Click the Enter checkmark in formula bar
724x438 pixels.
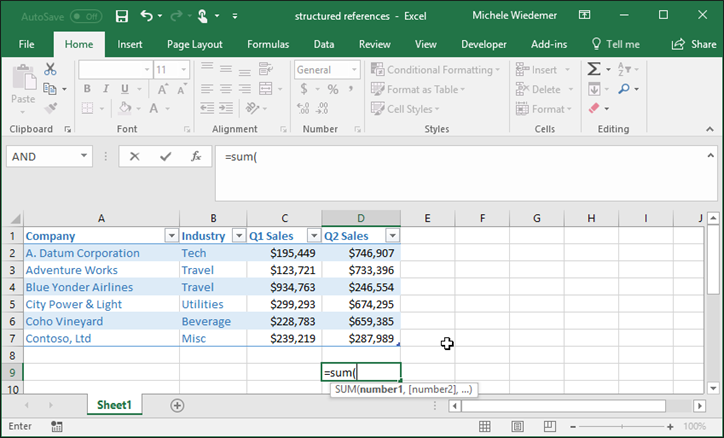[x=165, y=156]
